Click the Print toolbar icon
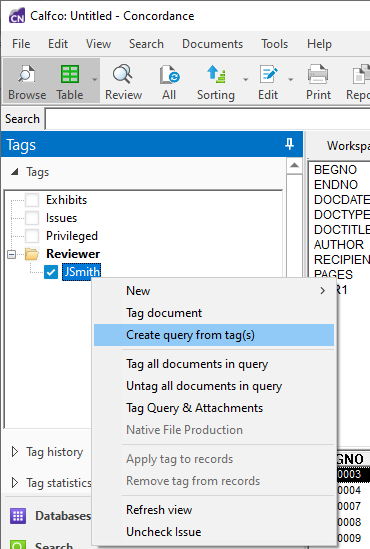 click(x=318, y=82)
